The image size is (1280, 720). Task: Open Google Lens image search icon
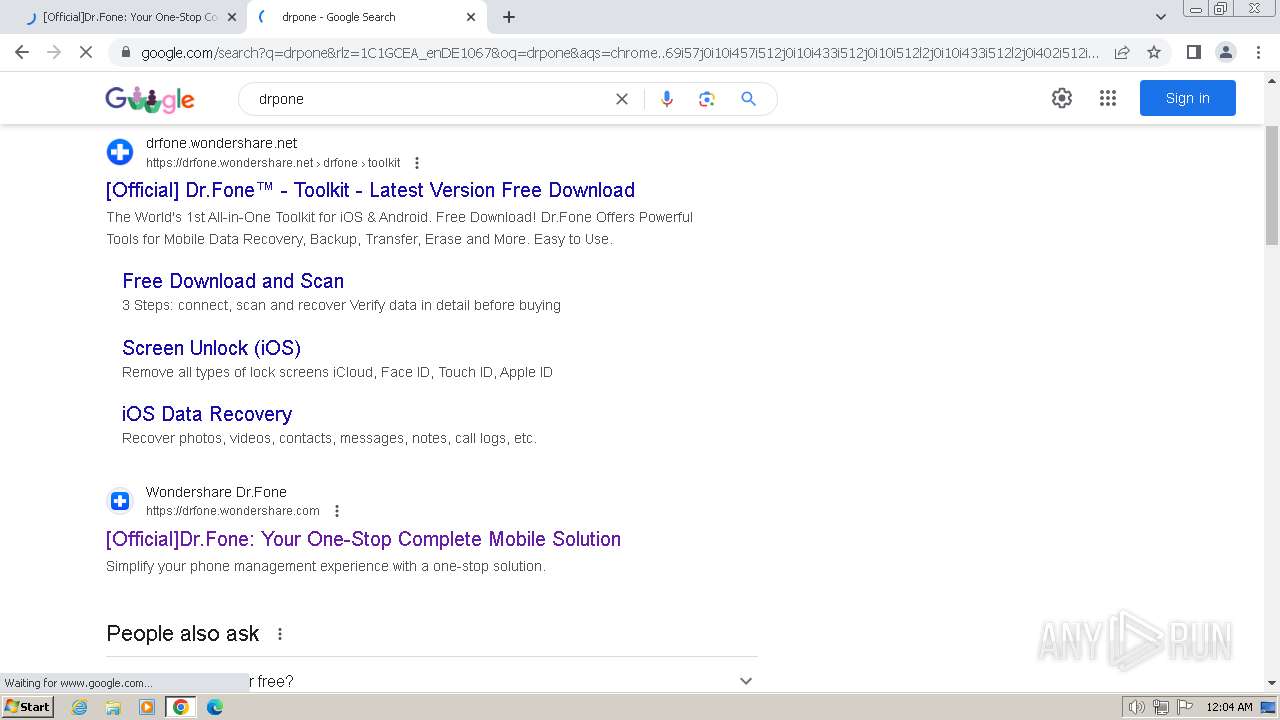(707, 99)
